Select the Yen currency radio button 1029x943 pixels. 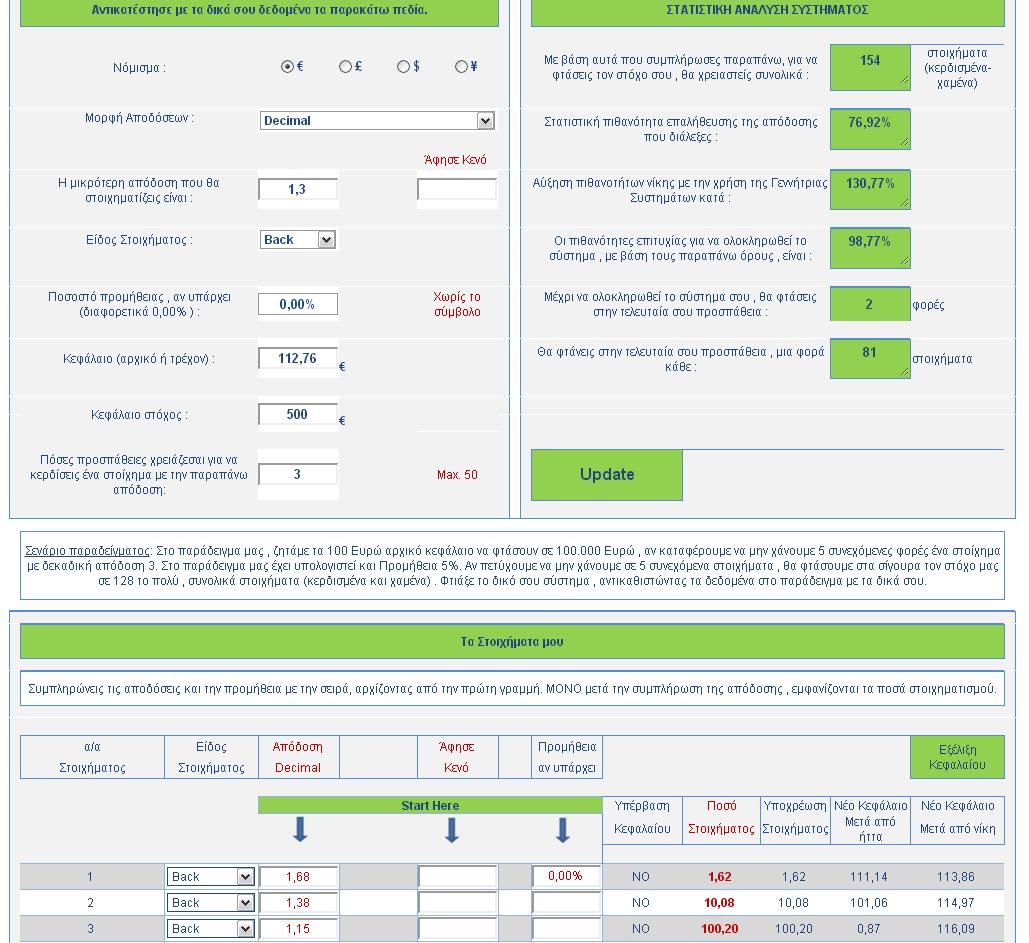pyautogui.click(x=461, y=67)
